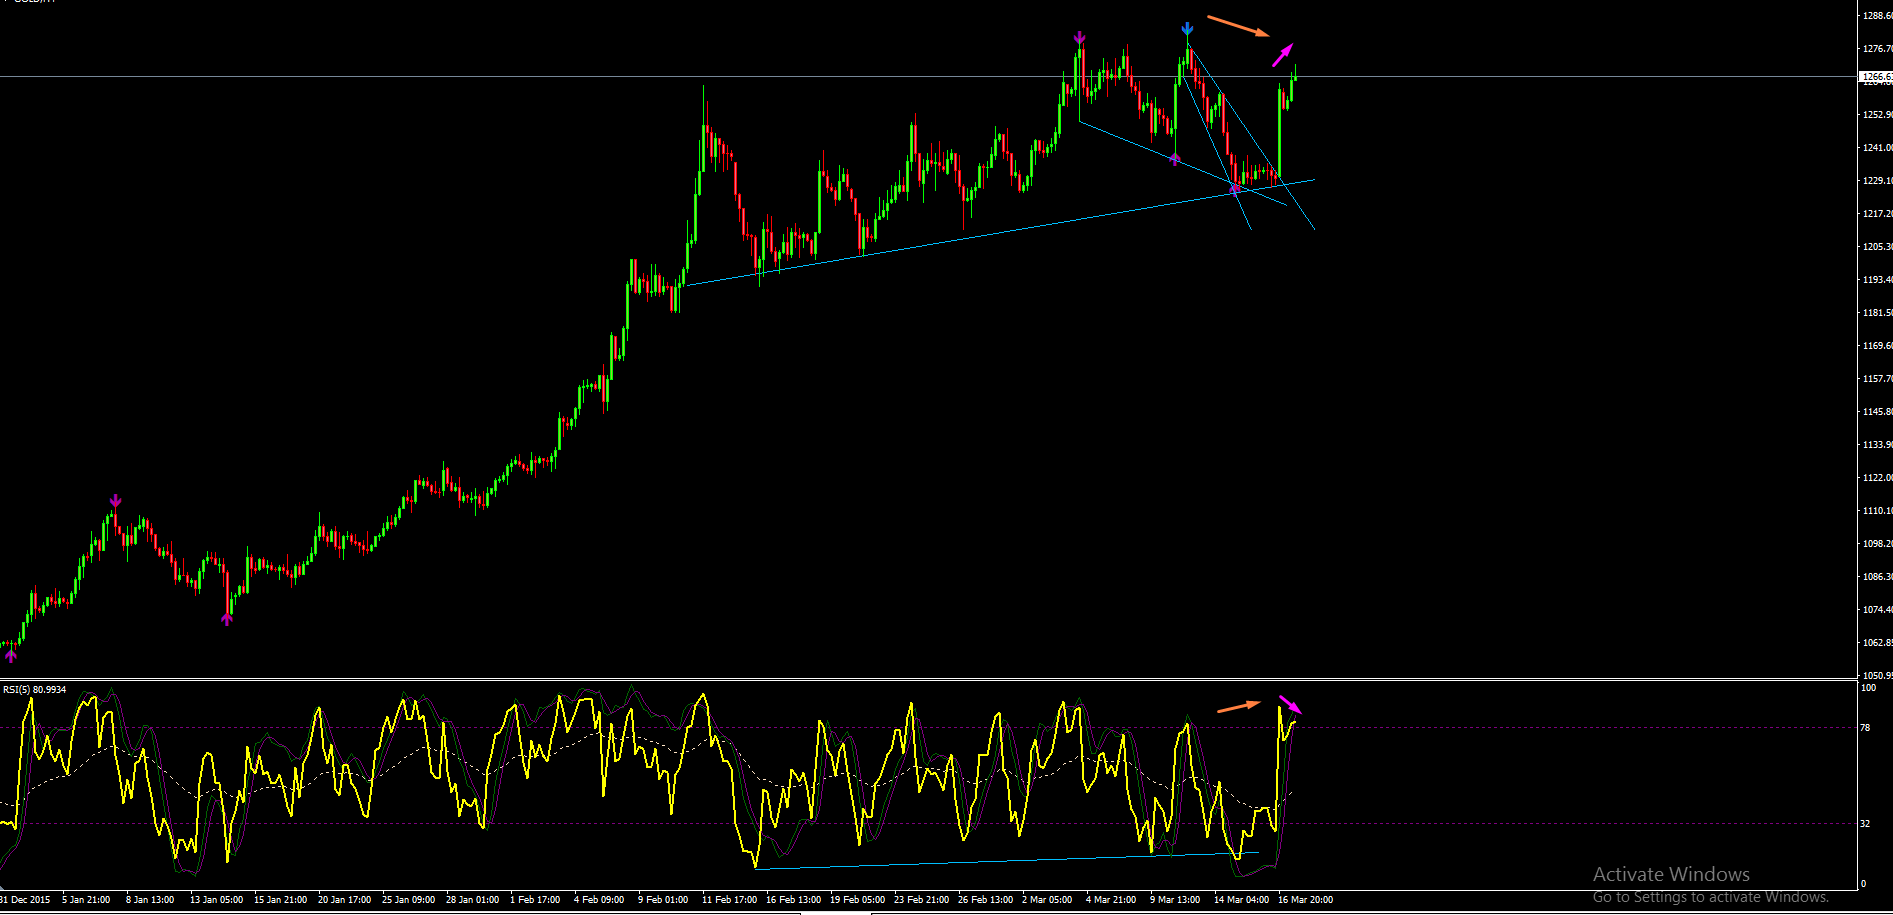Select the orange arrow in the RSI panel
The height and width of the screenshot is (915, 1893).
[x=1239, y=706]
